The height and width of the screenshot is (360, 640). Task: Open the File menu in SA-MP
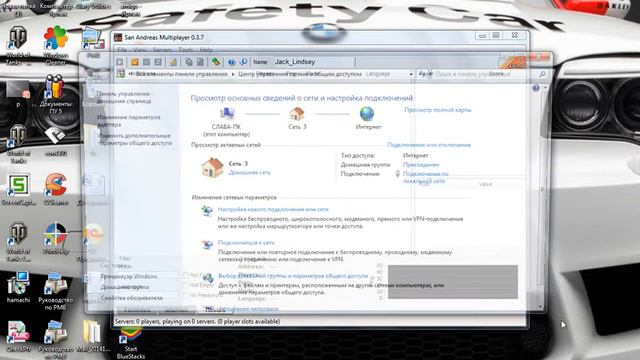[x=122, y=50]
